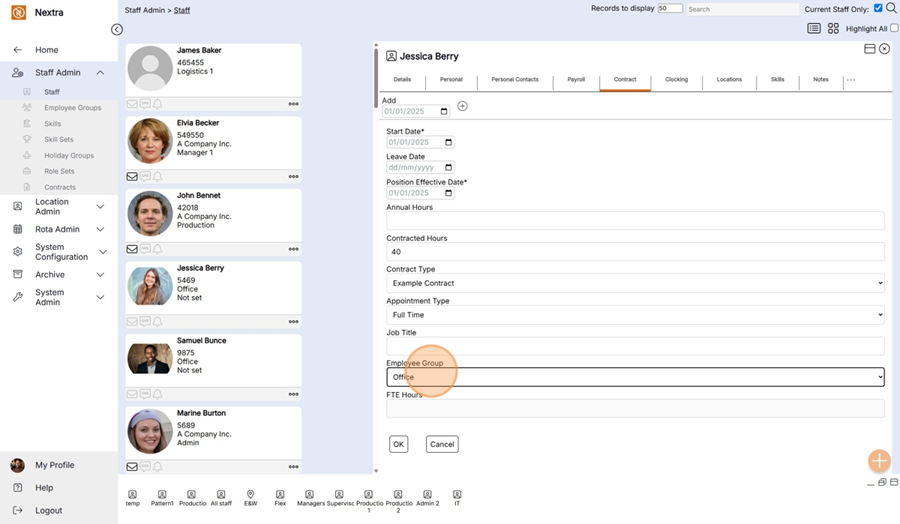The image size is (900, 524).
Task: Uncheck Current Staff Only checkbox
Action: coord(878,8)
